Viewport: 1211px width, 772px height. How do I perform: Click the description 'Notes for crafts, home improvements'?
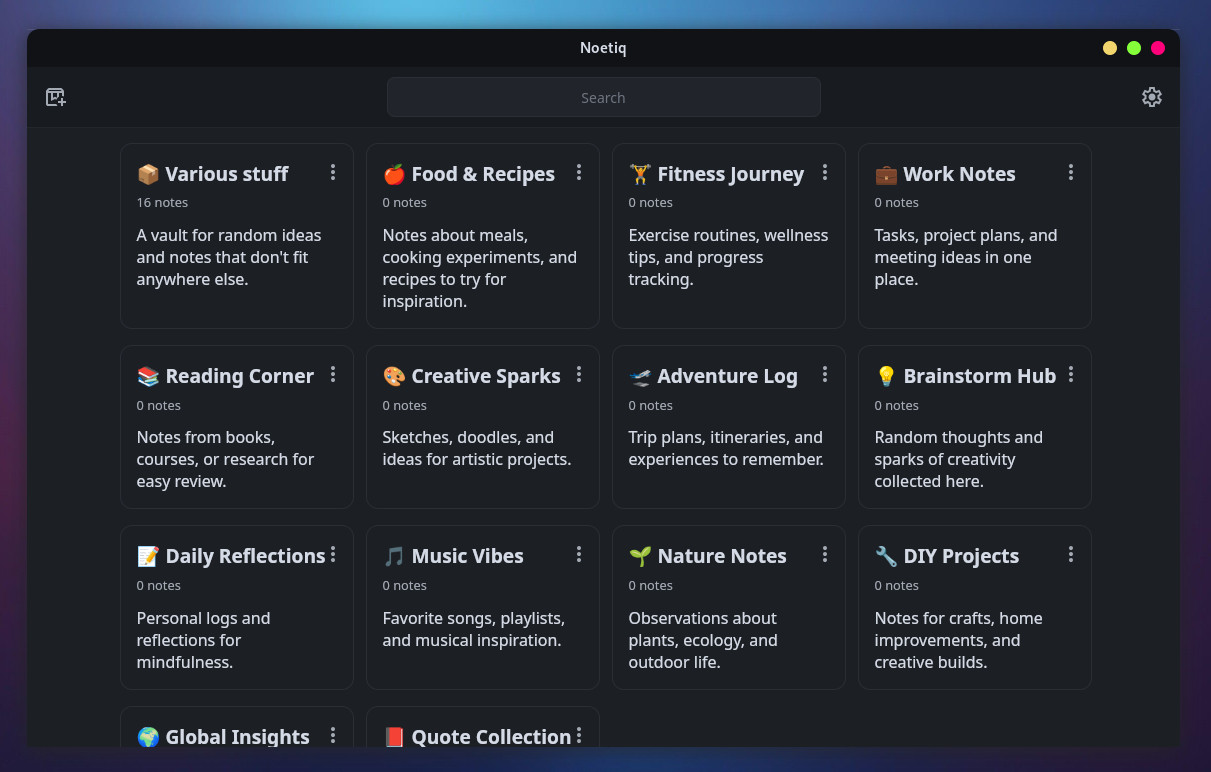pyautogui.click(x=958, y=640)
